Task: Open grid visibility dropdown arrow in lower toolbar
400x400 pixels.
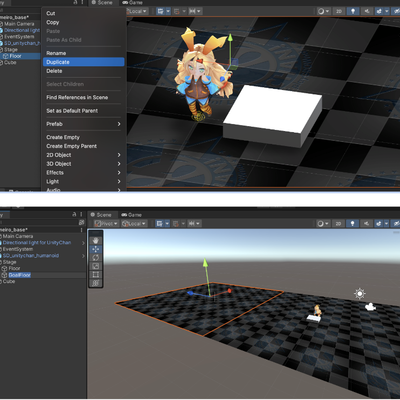Action: tap(167, 223)
